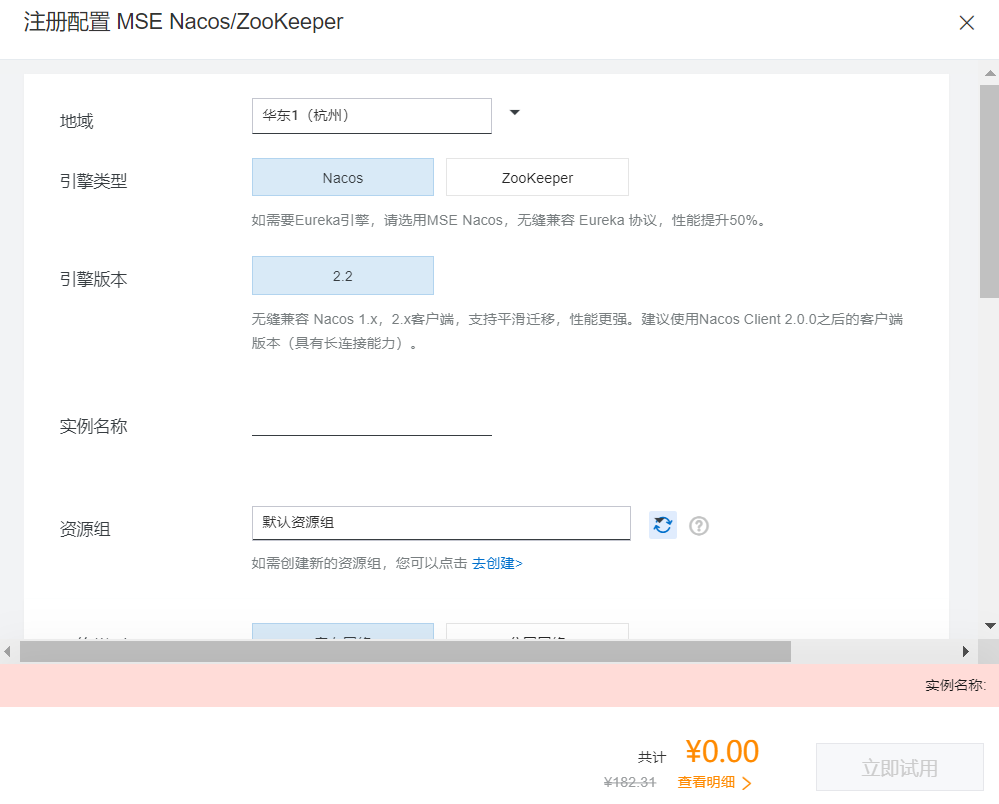Click the 资源组 label
Viewport: 999px width, 804px height.
point(85,529)
